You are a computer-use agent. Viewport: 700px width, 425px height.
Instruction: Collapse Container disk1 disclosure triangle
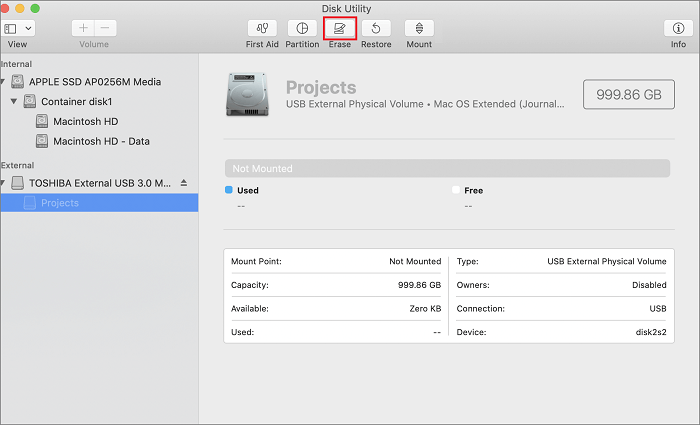[x=14, y=102]
